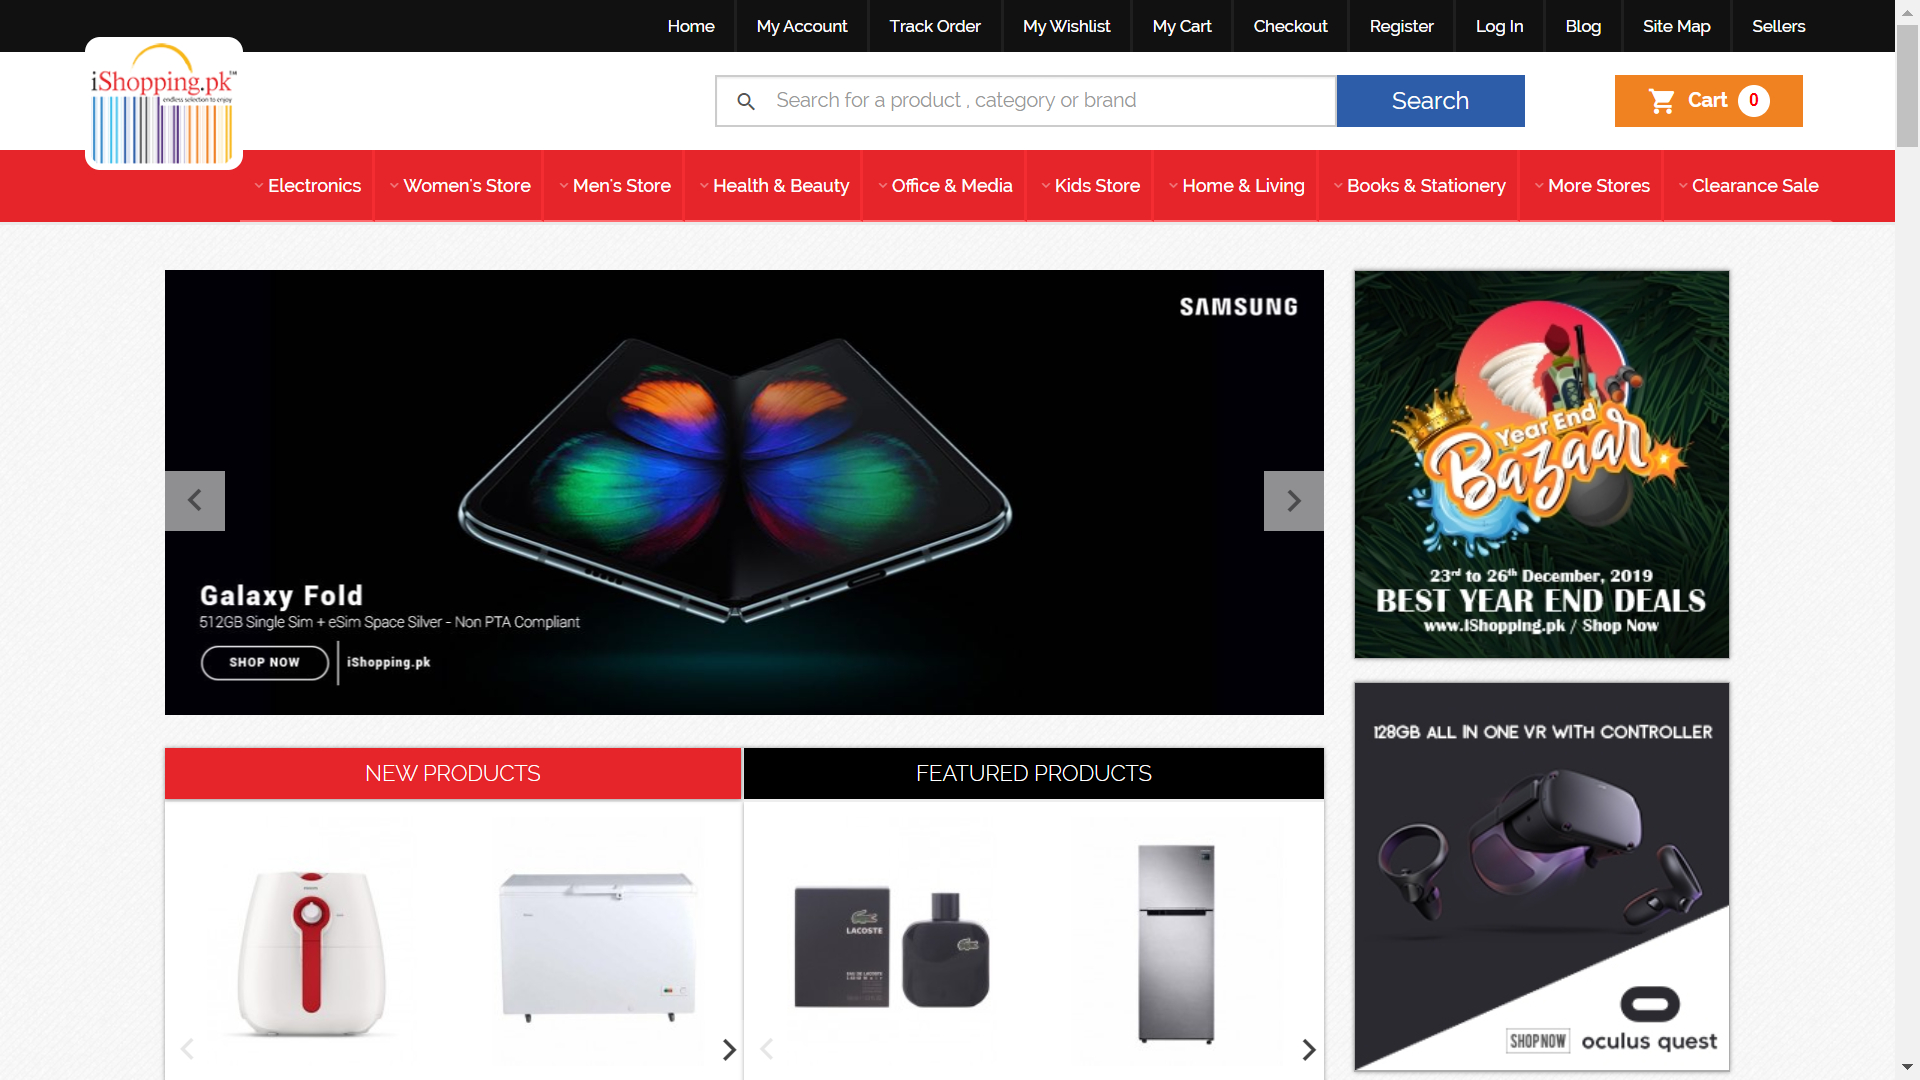Open the Log In link

click(x=1499, y=26)
